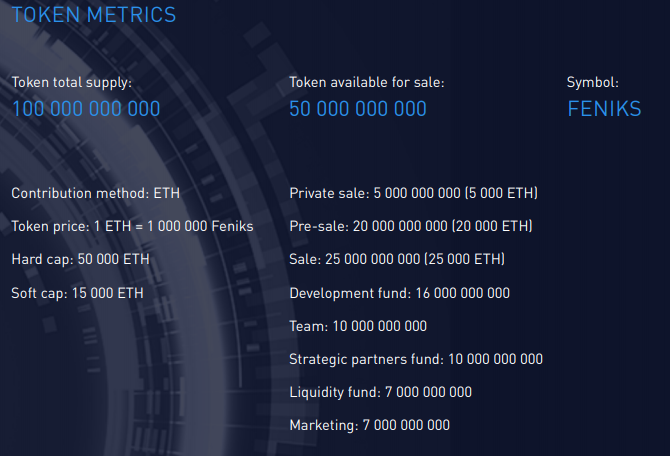
Task: Click the 'Token total supply:' label
Action: coord(71,83)
